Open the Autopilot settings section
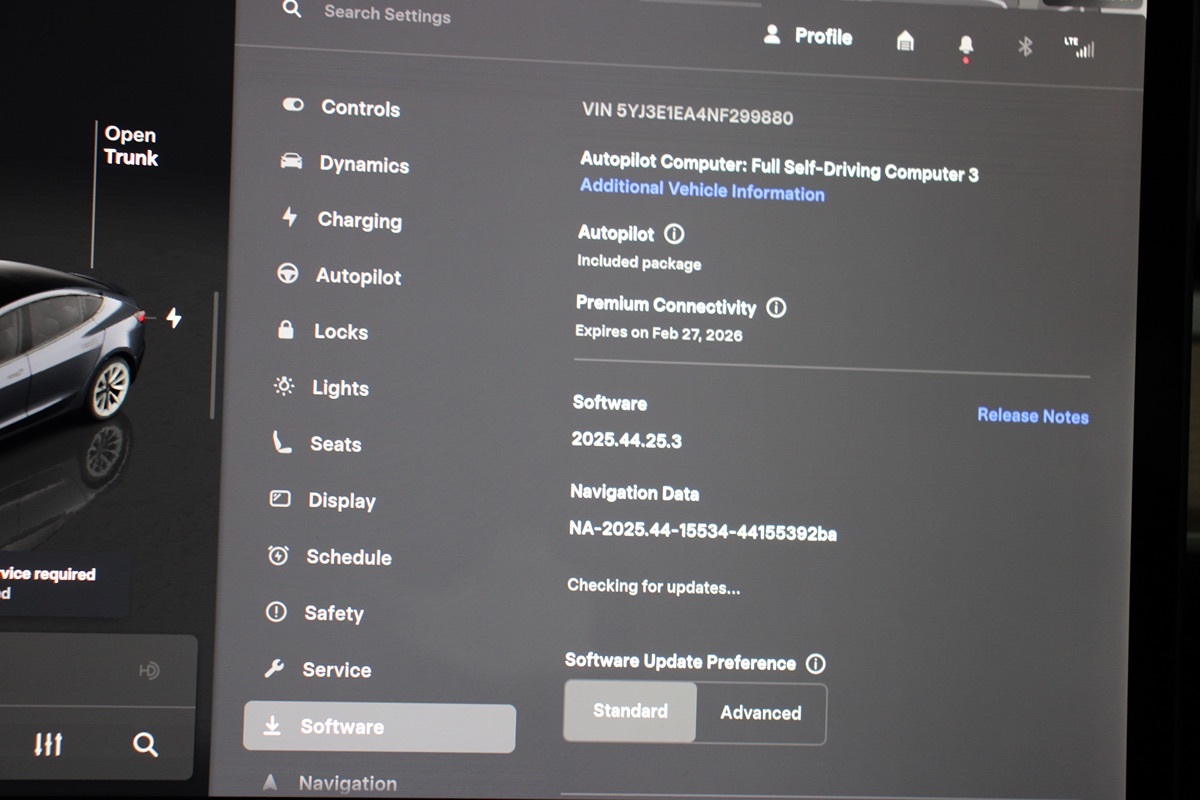Image resolution: width=1200 pixels, height=800 pixels. [x=357, y=276]
